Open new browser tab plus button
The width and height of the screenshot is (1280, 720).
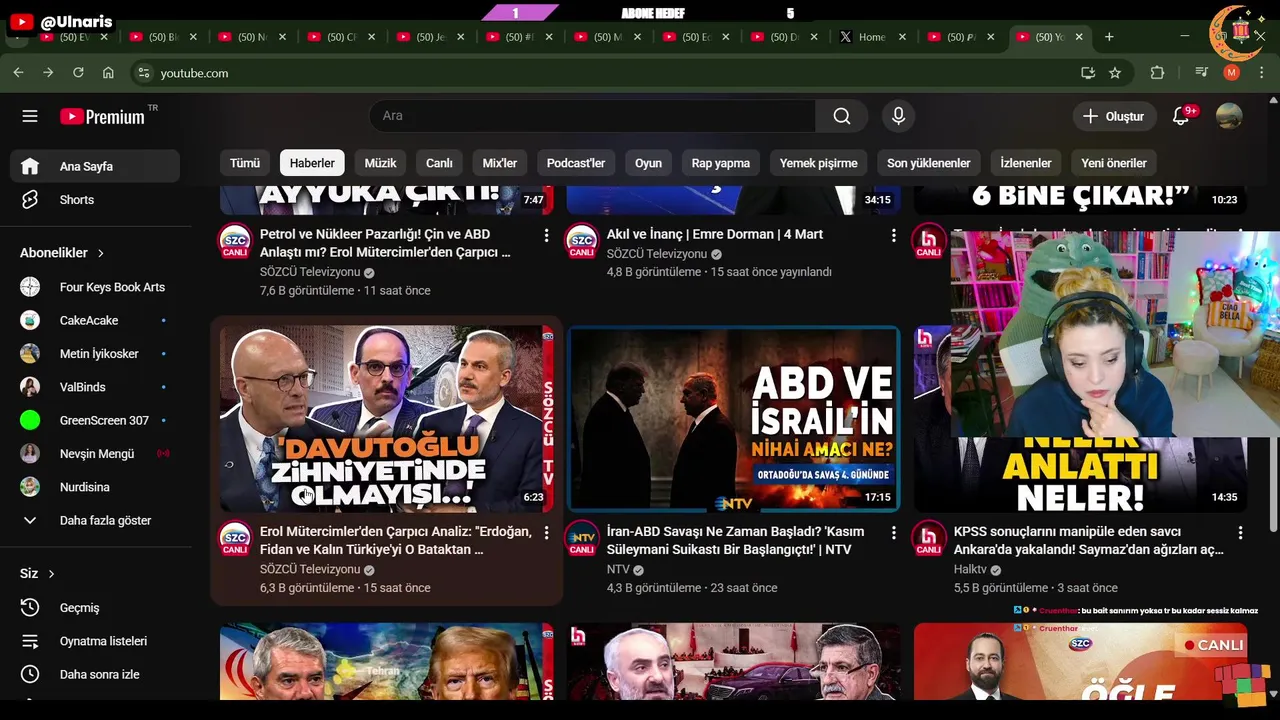1109,37
